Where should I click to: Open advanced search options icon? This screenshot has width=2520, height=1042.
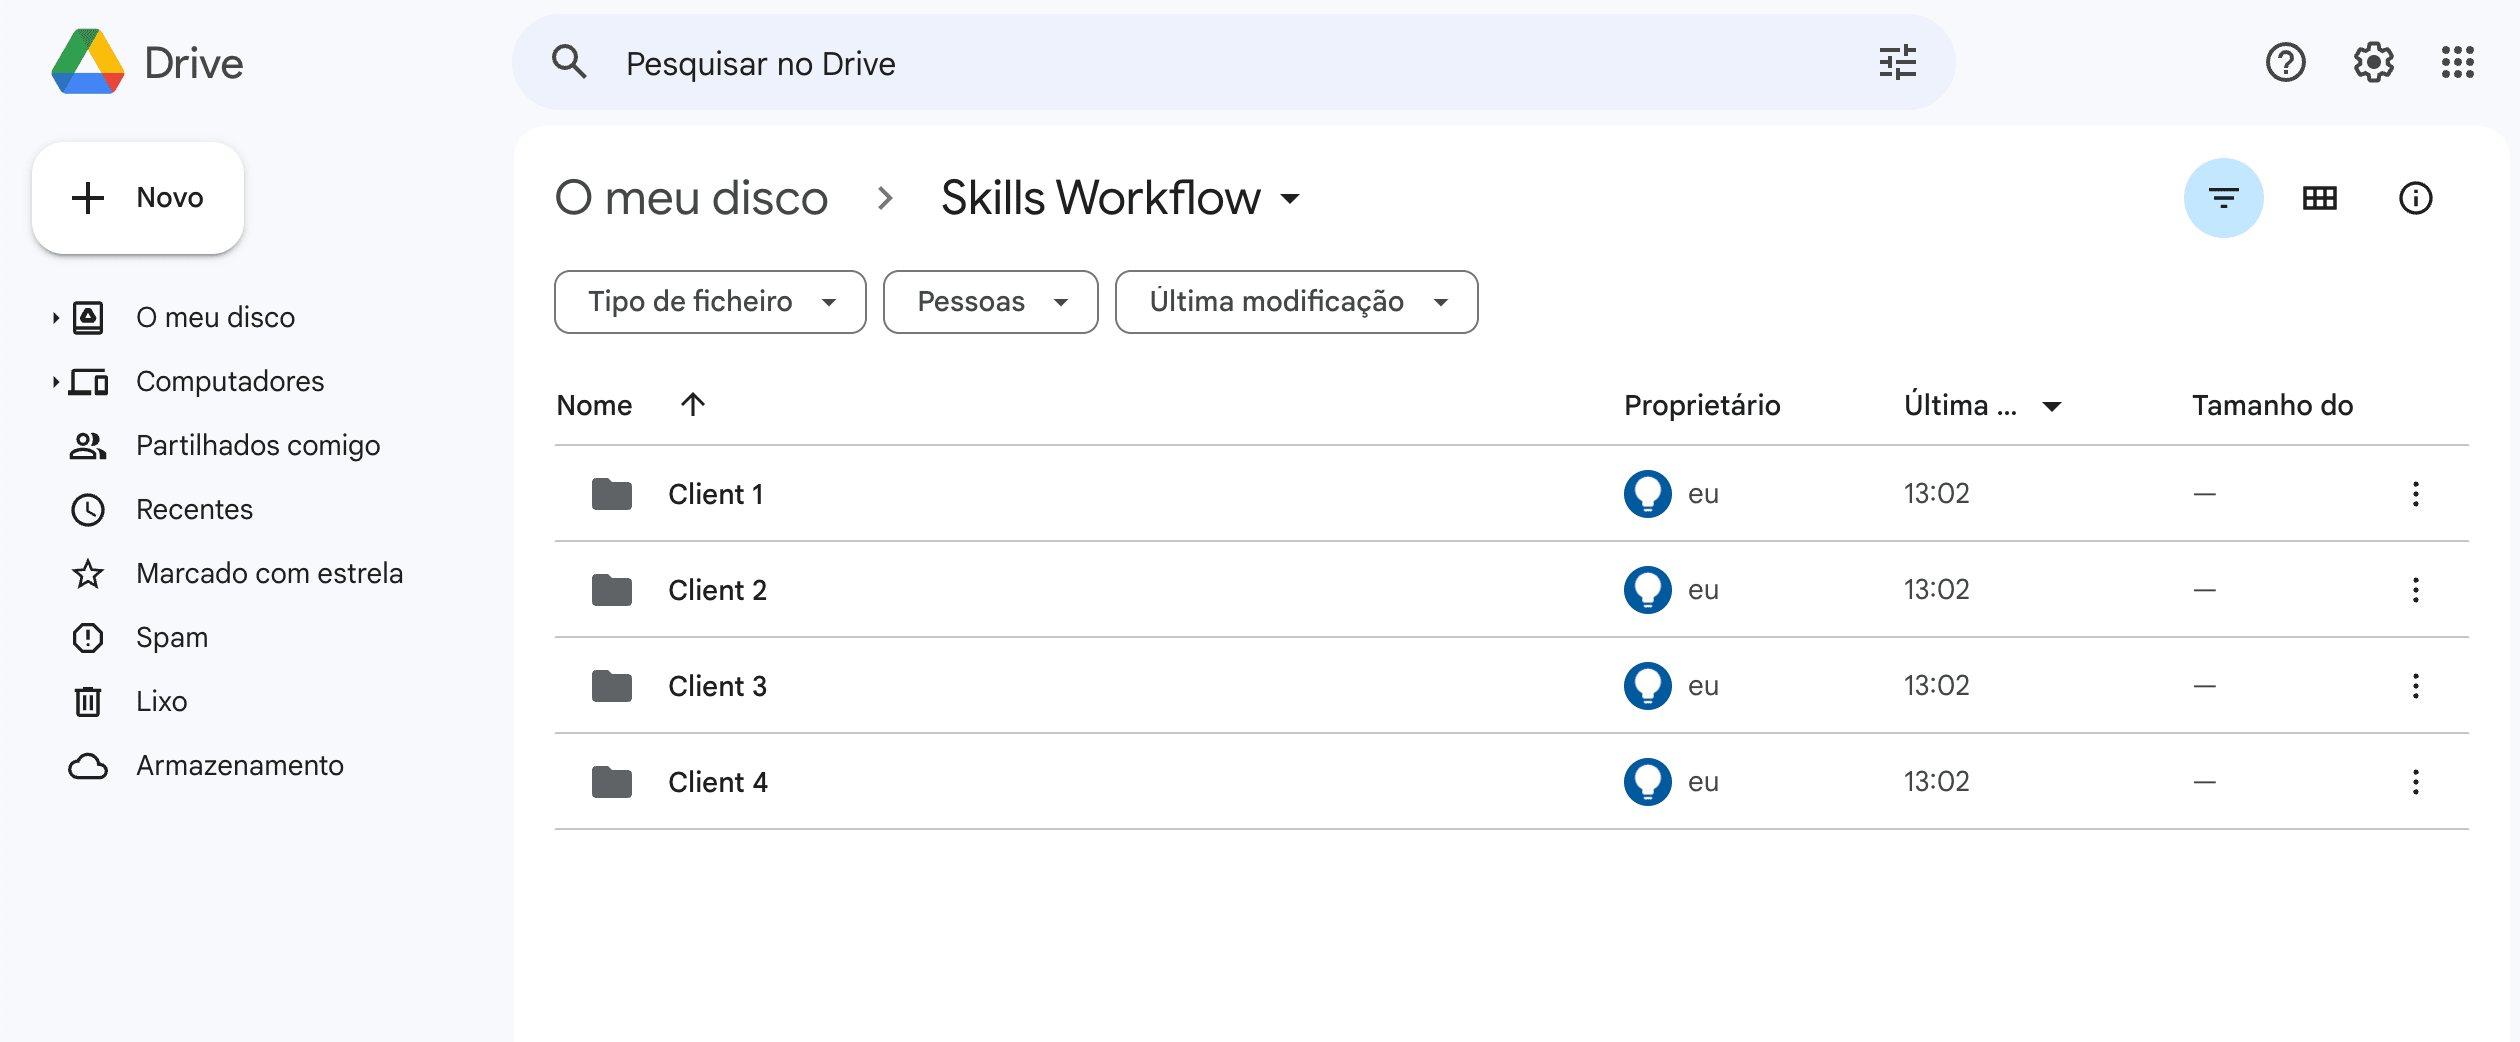click(1897, 63)
